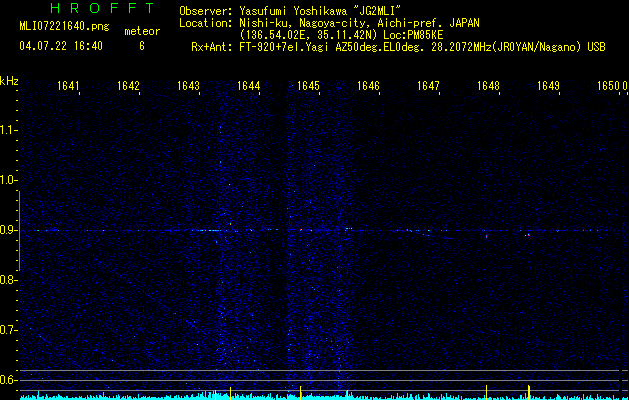
Task: Click the 1644 time axis label
Action: pos(248,85)
